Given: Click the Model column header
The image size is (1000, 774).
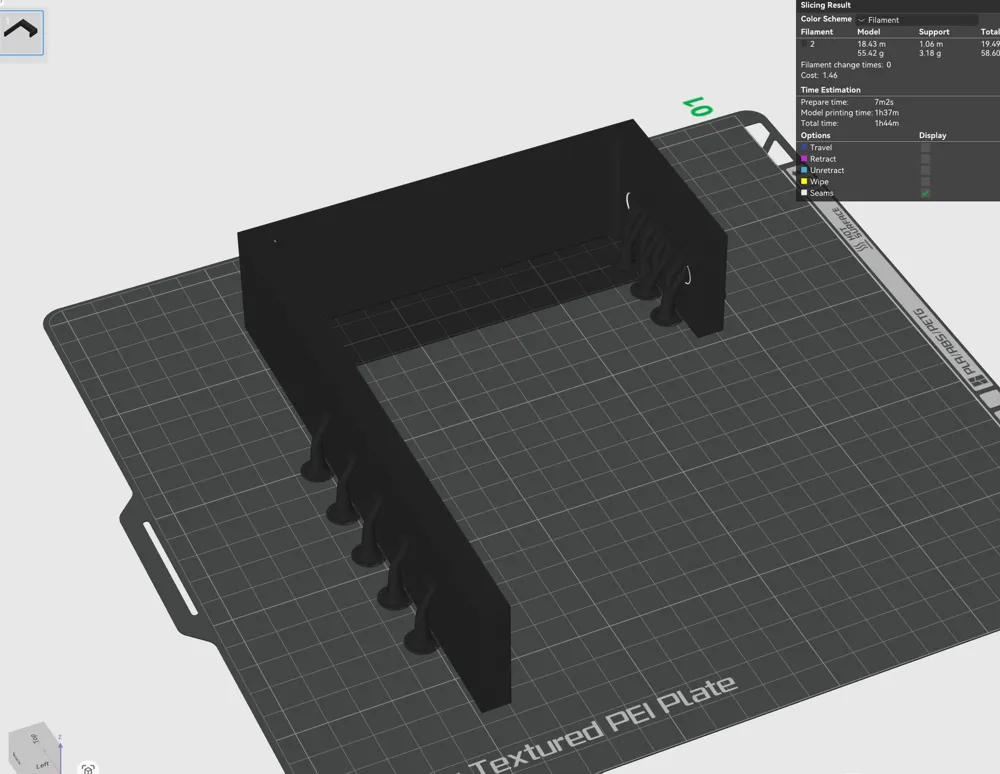Looking at the screenshot, I should tap(868, 32).
